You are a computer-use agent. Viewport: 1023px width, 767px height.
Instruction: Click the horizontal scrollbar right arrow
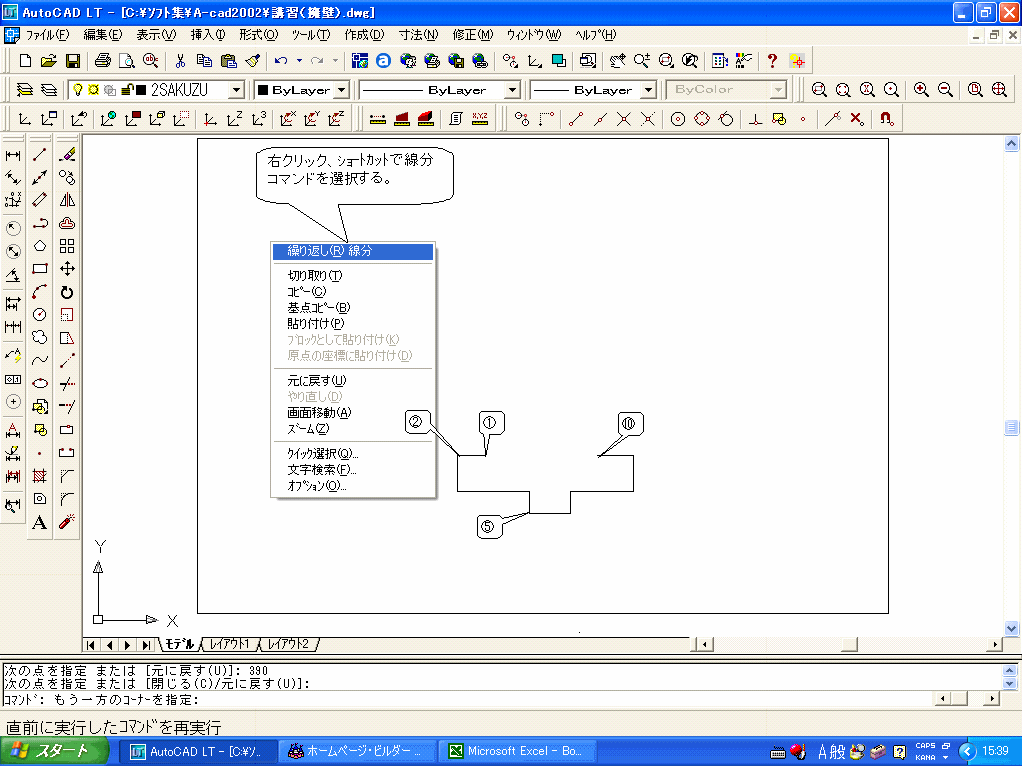pyautogui.click(x=995, y=644)
